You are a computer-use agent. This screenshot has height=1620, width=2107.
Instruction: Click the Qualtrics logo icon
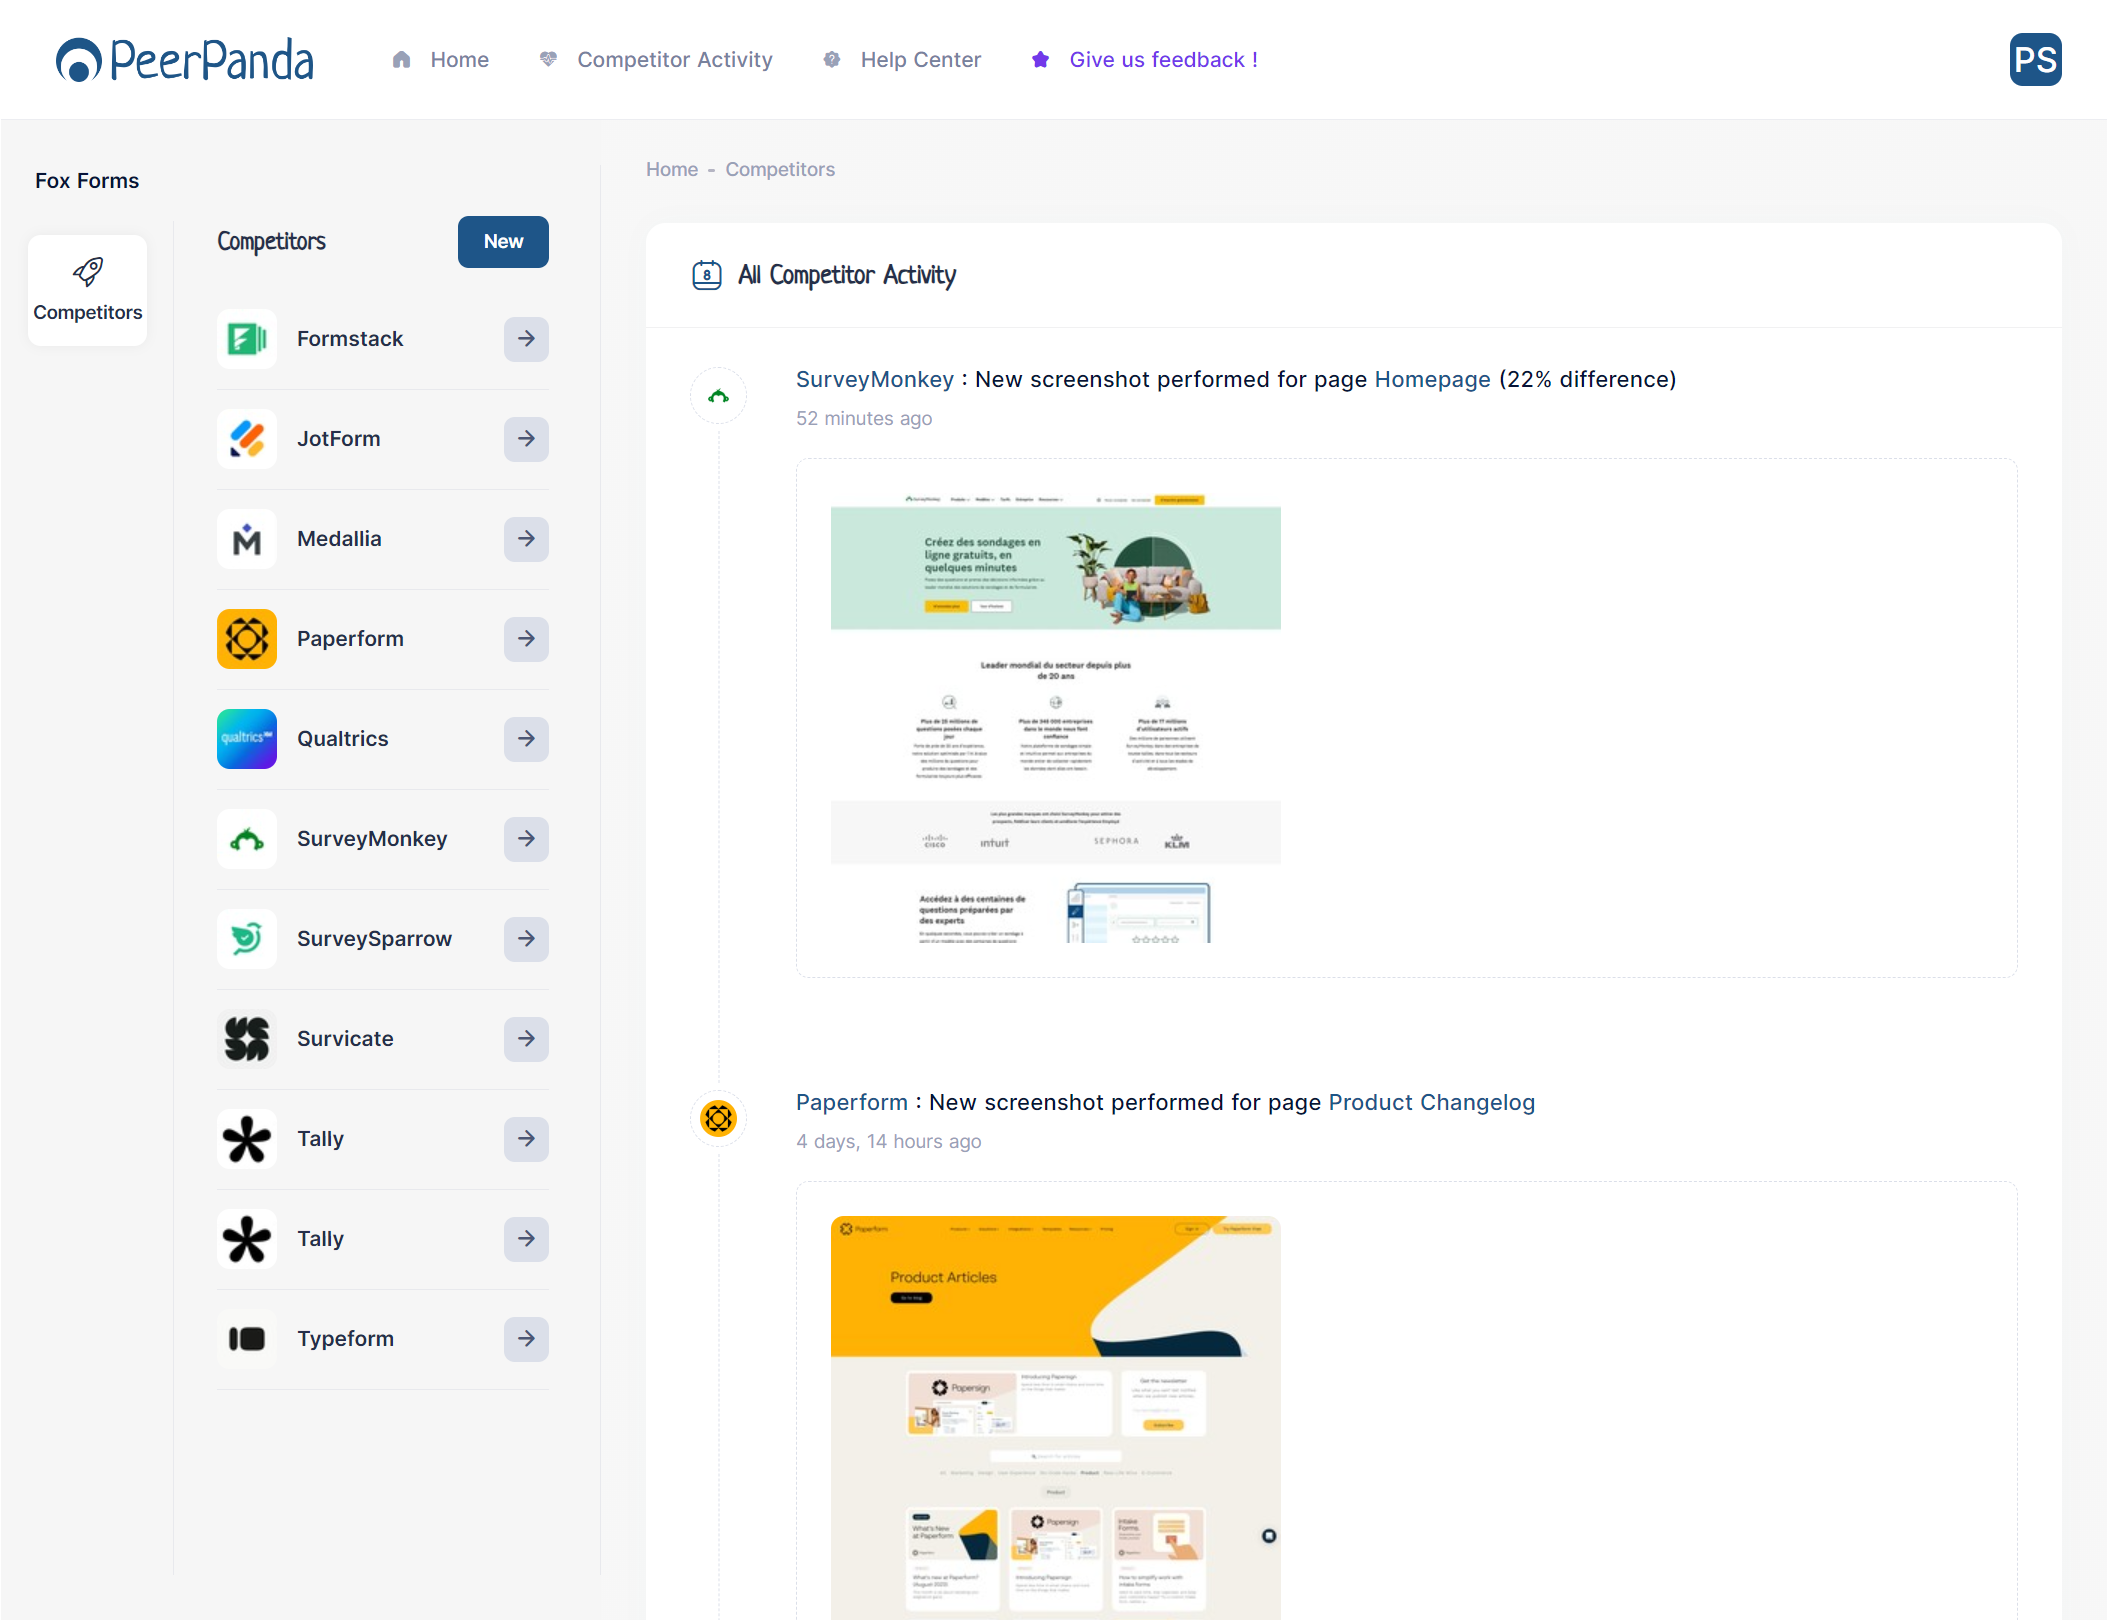[x=247, y=739]
